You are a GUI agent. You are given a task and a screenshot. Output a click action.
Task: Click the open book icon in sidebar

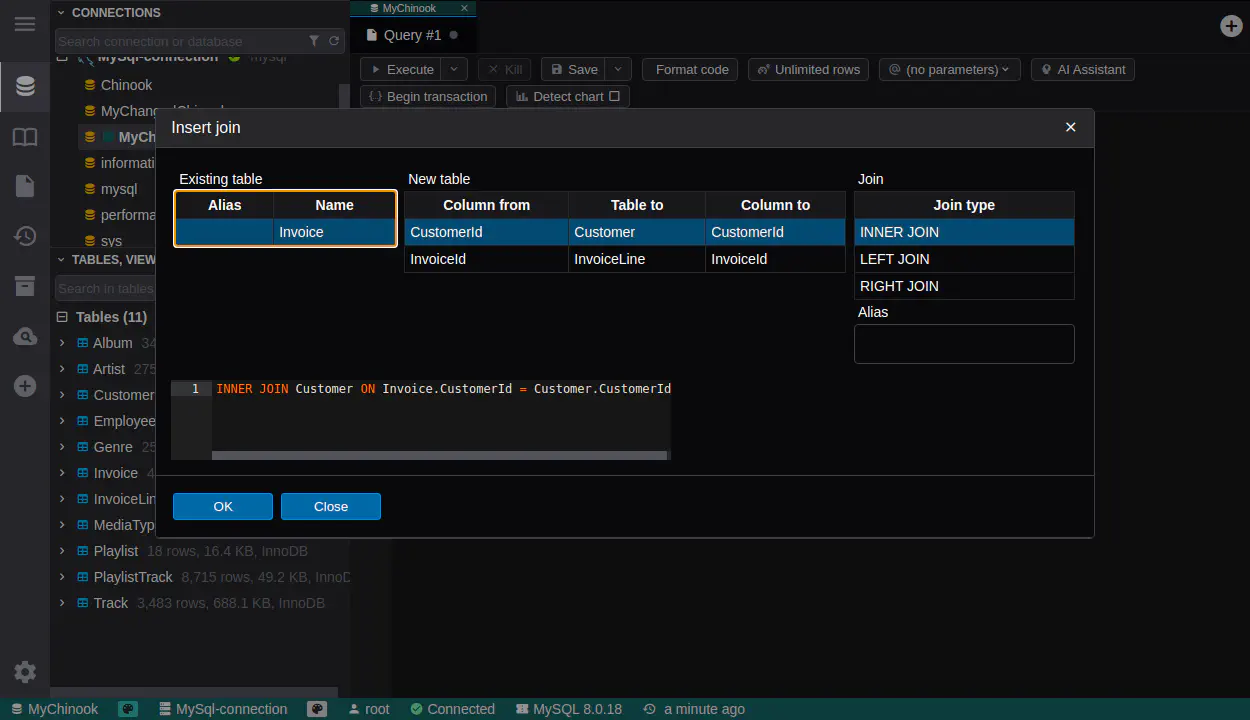pos(25,137)
